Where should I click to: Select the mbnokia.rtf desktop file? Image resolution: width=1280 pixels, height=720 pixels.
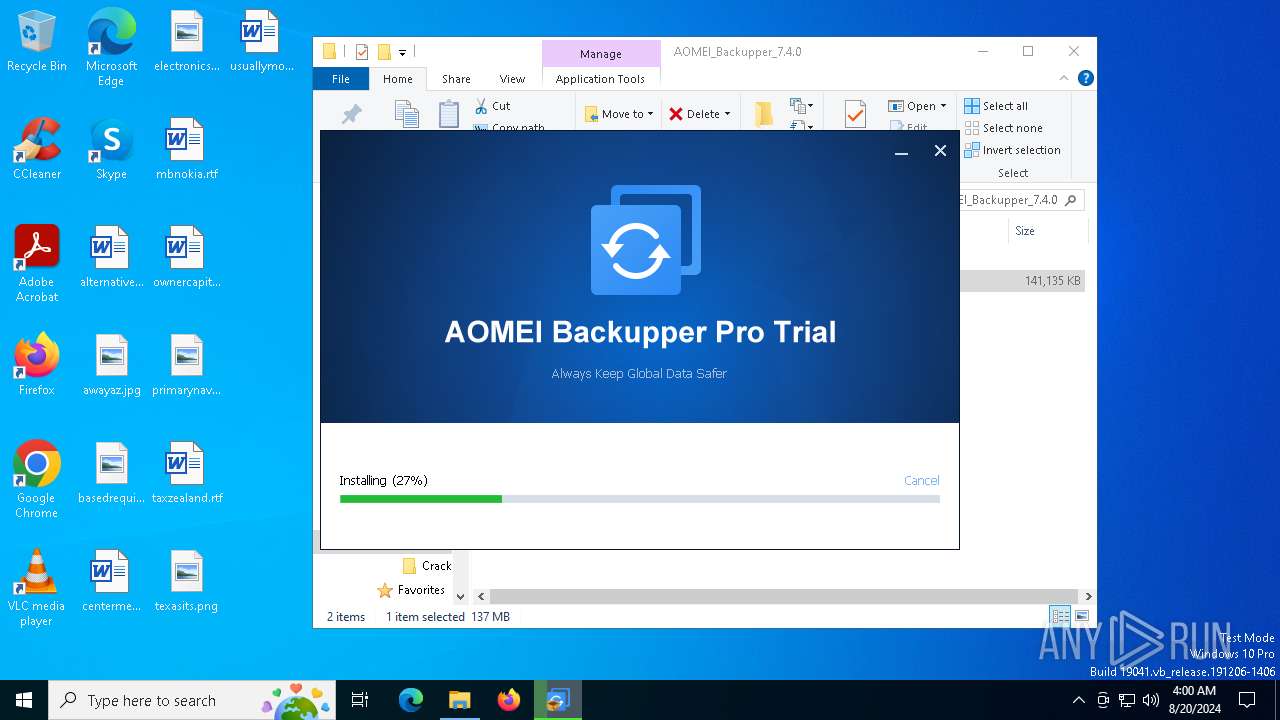[186, 149]
